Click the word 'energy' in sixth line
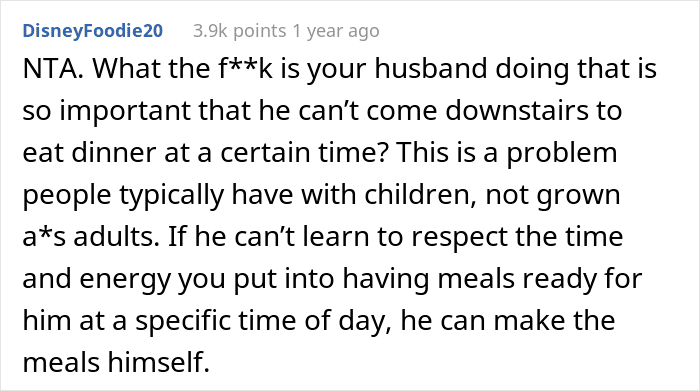This screenshot has width=700, height=391. 125,278
